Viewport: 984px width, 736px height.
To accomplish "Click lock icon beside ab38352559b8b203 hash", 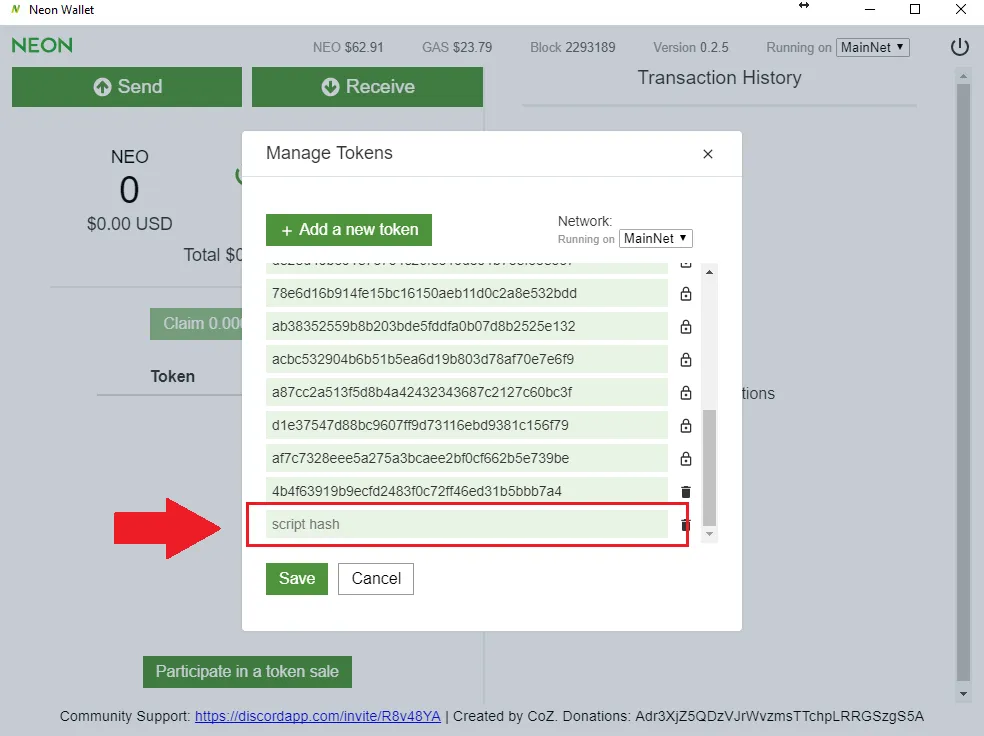I will pyautogui.click(x=686, y=326).
